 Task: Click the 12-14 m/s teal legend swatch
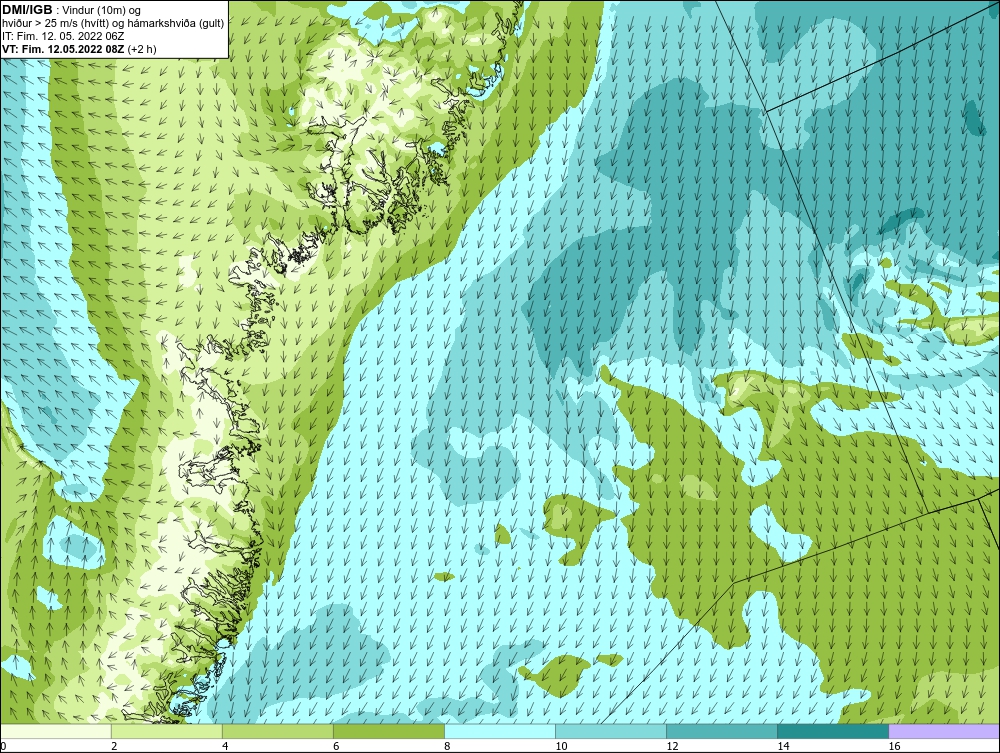(722, 731)
